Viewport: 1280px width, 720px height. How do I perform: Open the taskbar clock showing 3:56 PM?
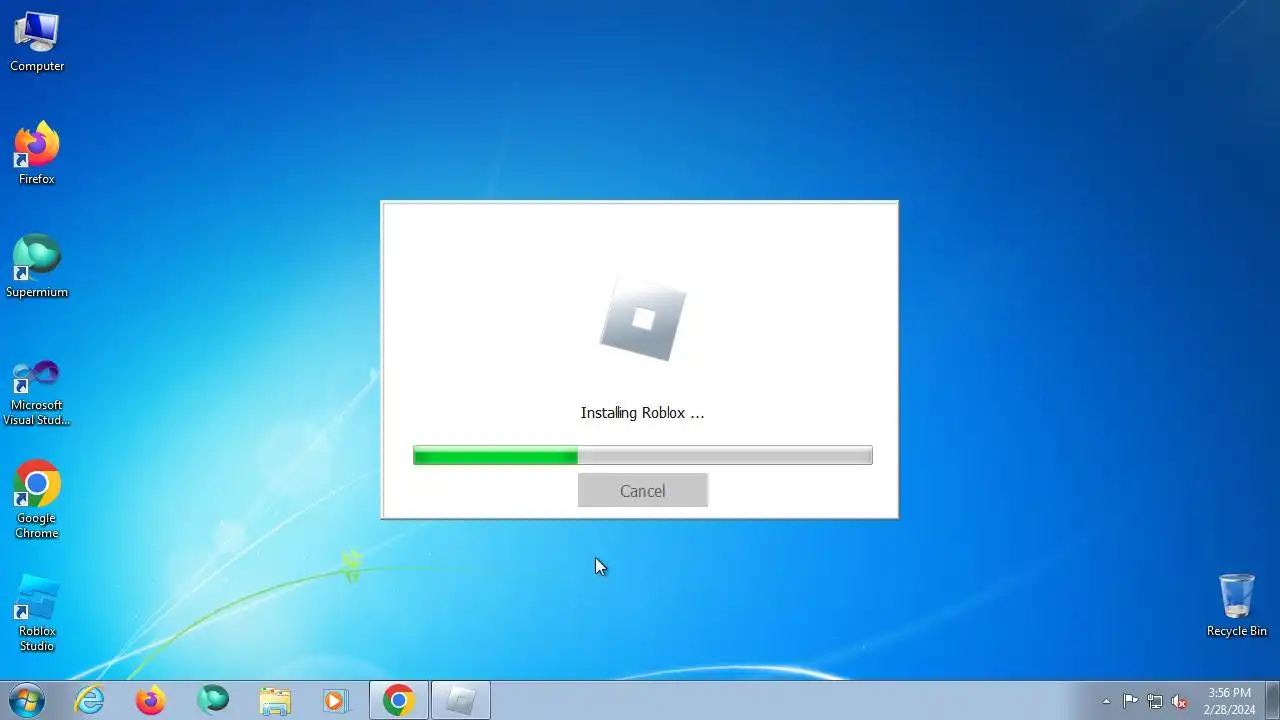(1230, 701)
